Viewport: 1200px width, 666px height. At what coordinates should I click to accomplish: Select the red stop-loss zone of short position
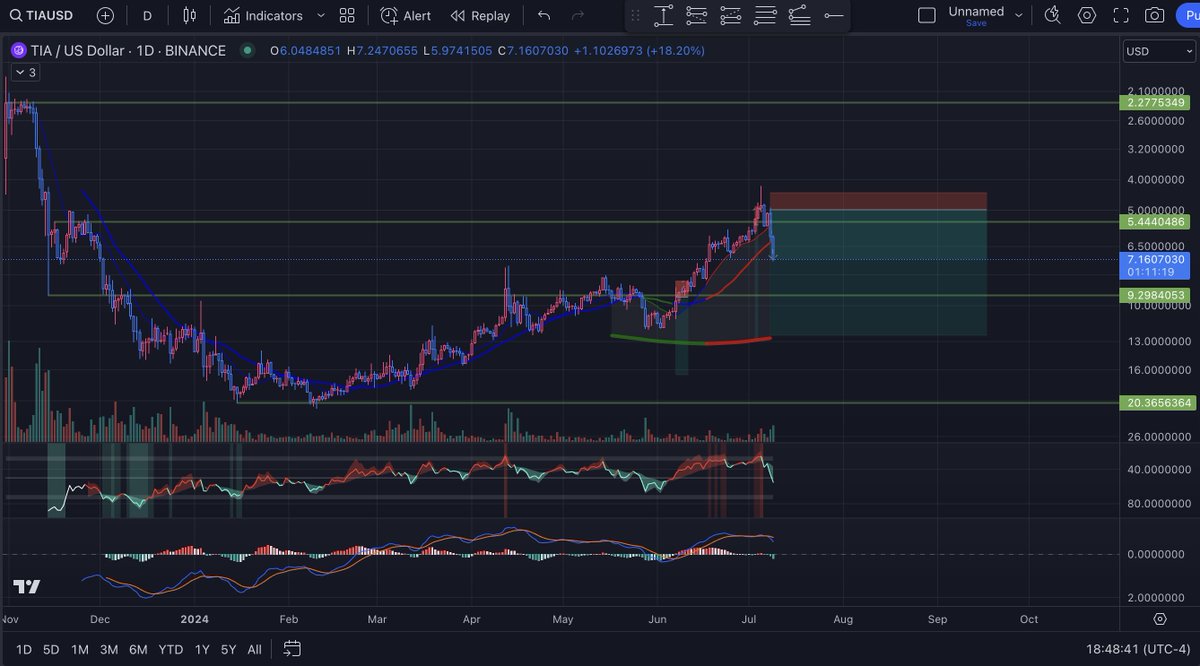[x=878, y=201]
